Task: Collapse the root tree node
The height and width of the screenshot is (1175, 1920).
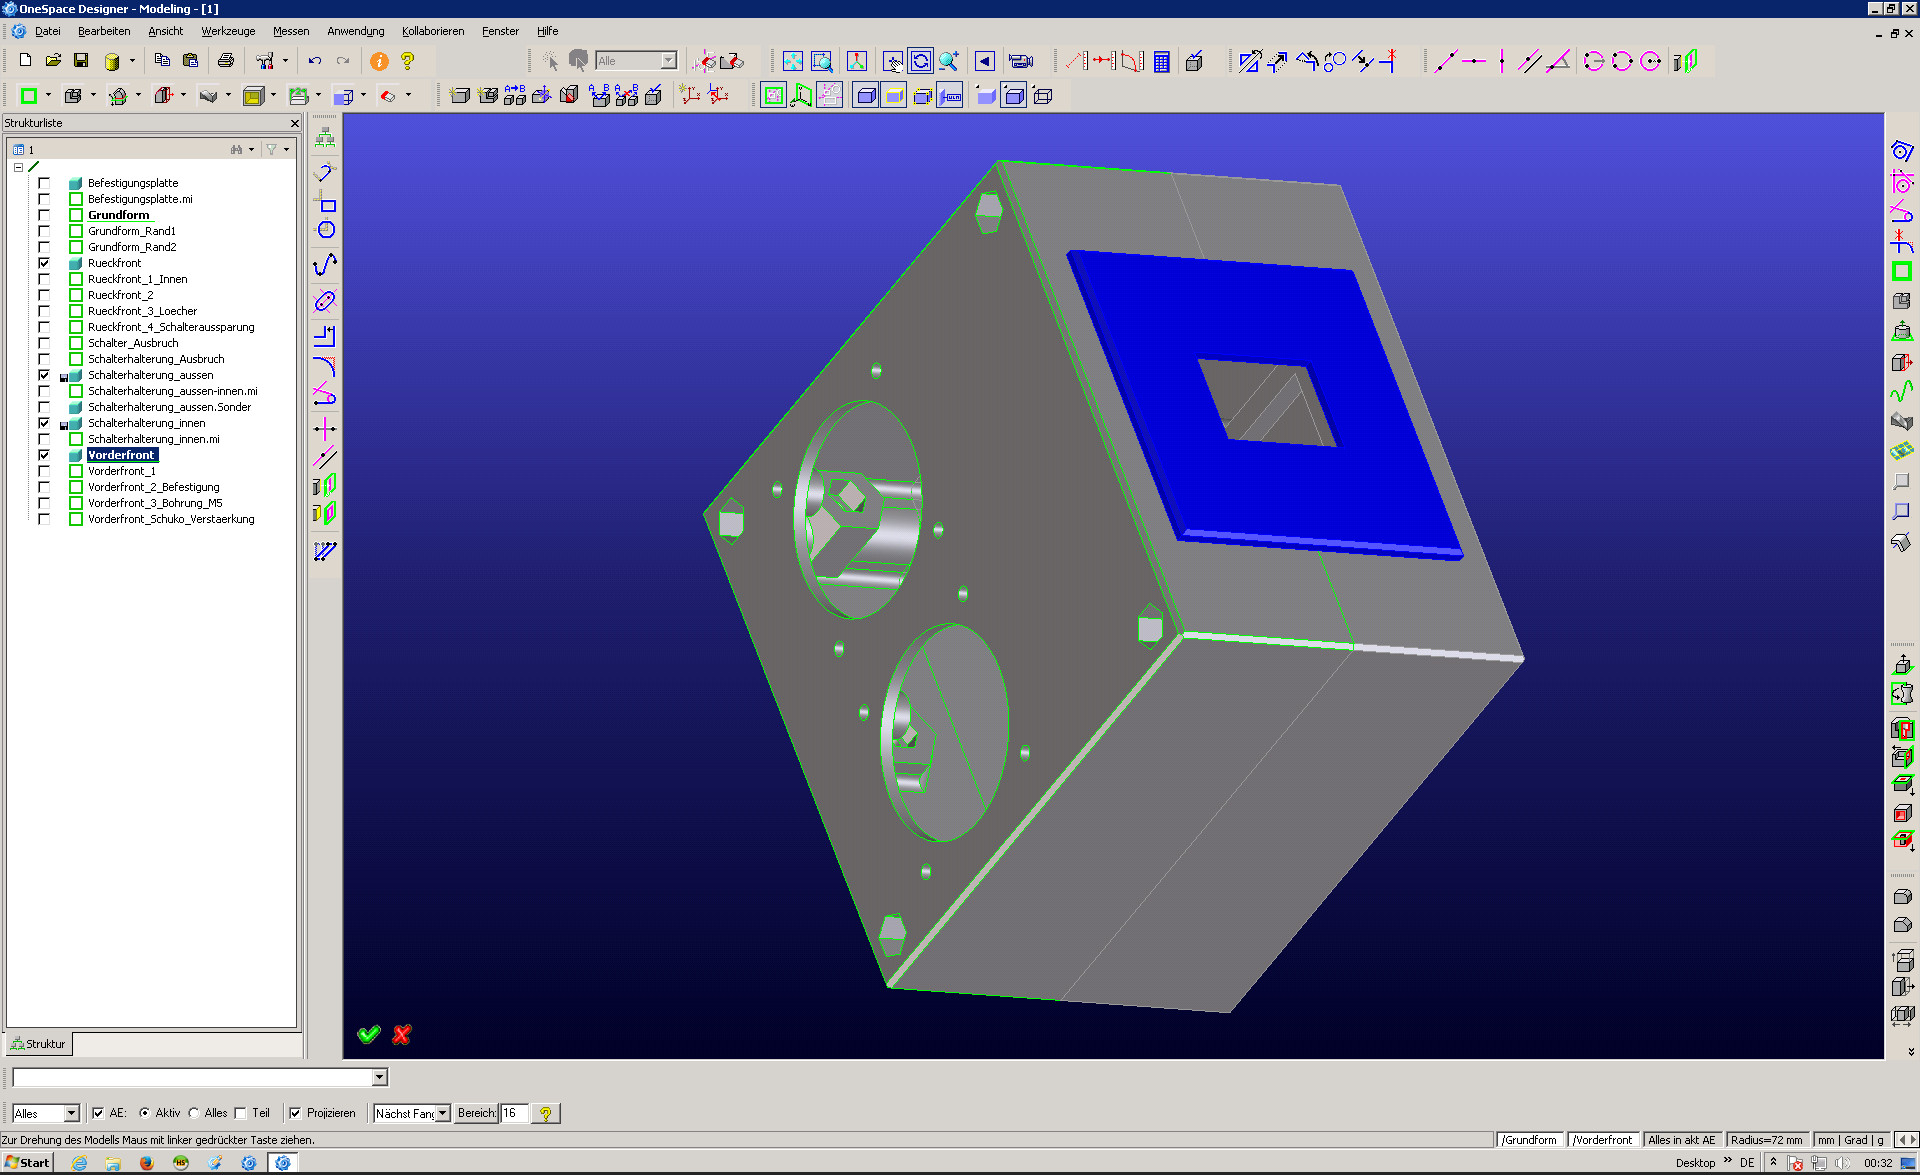Action: [18, 167]
